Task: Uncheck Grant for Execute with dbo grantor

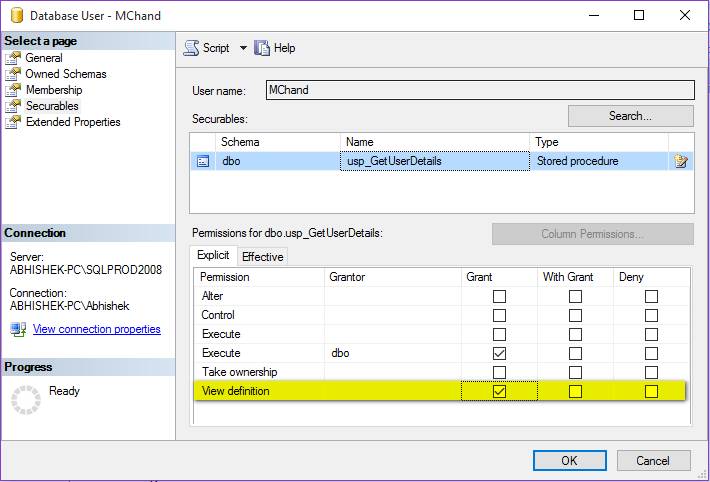Action: [x=499, y=353]
